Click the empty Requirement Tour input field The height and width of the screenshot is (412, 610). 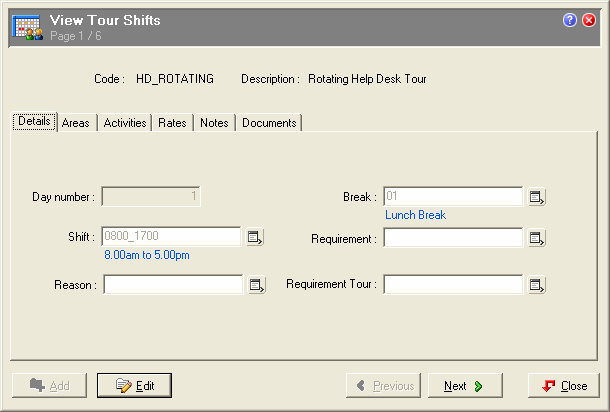click(x=453, y=285)
